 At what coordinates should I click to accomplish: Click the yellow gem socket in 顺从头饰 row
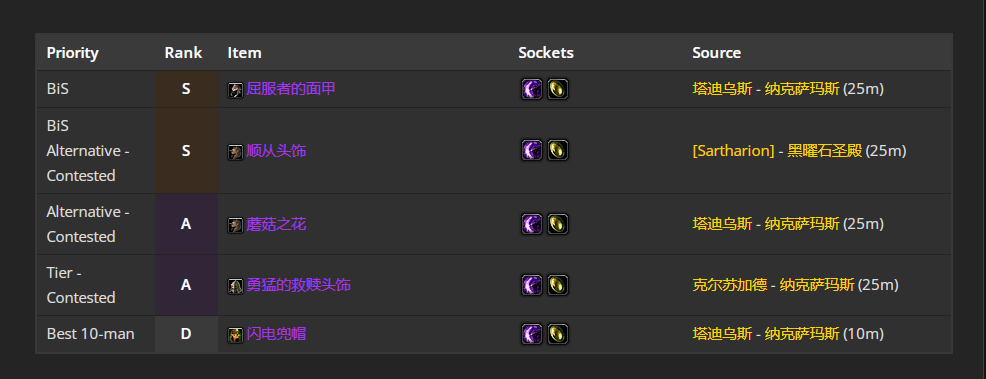pos(558,150)
